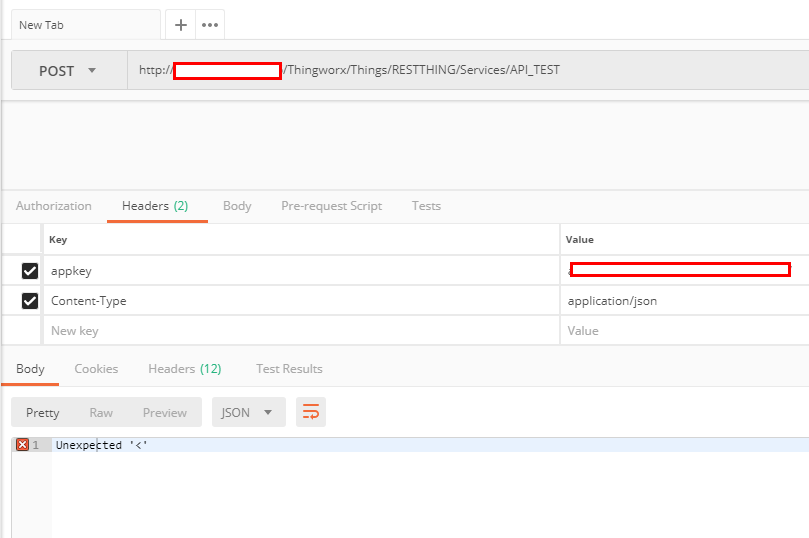Select the Preview view button
Image resolution: width=809 pixels, height=538 pixels.
(x=165, y=412)
